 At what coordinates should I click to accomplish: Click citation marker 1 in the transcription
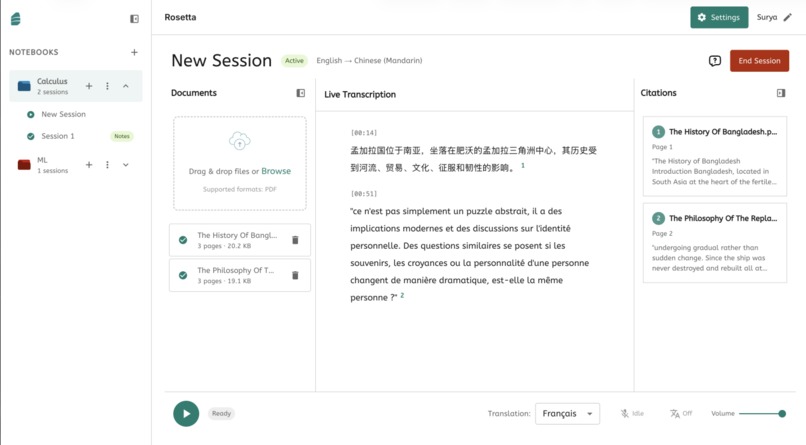tap(523, 165)
